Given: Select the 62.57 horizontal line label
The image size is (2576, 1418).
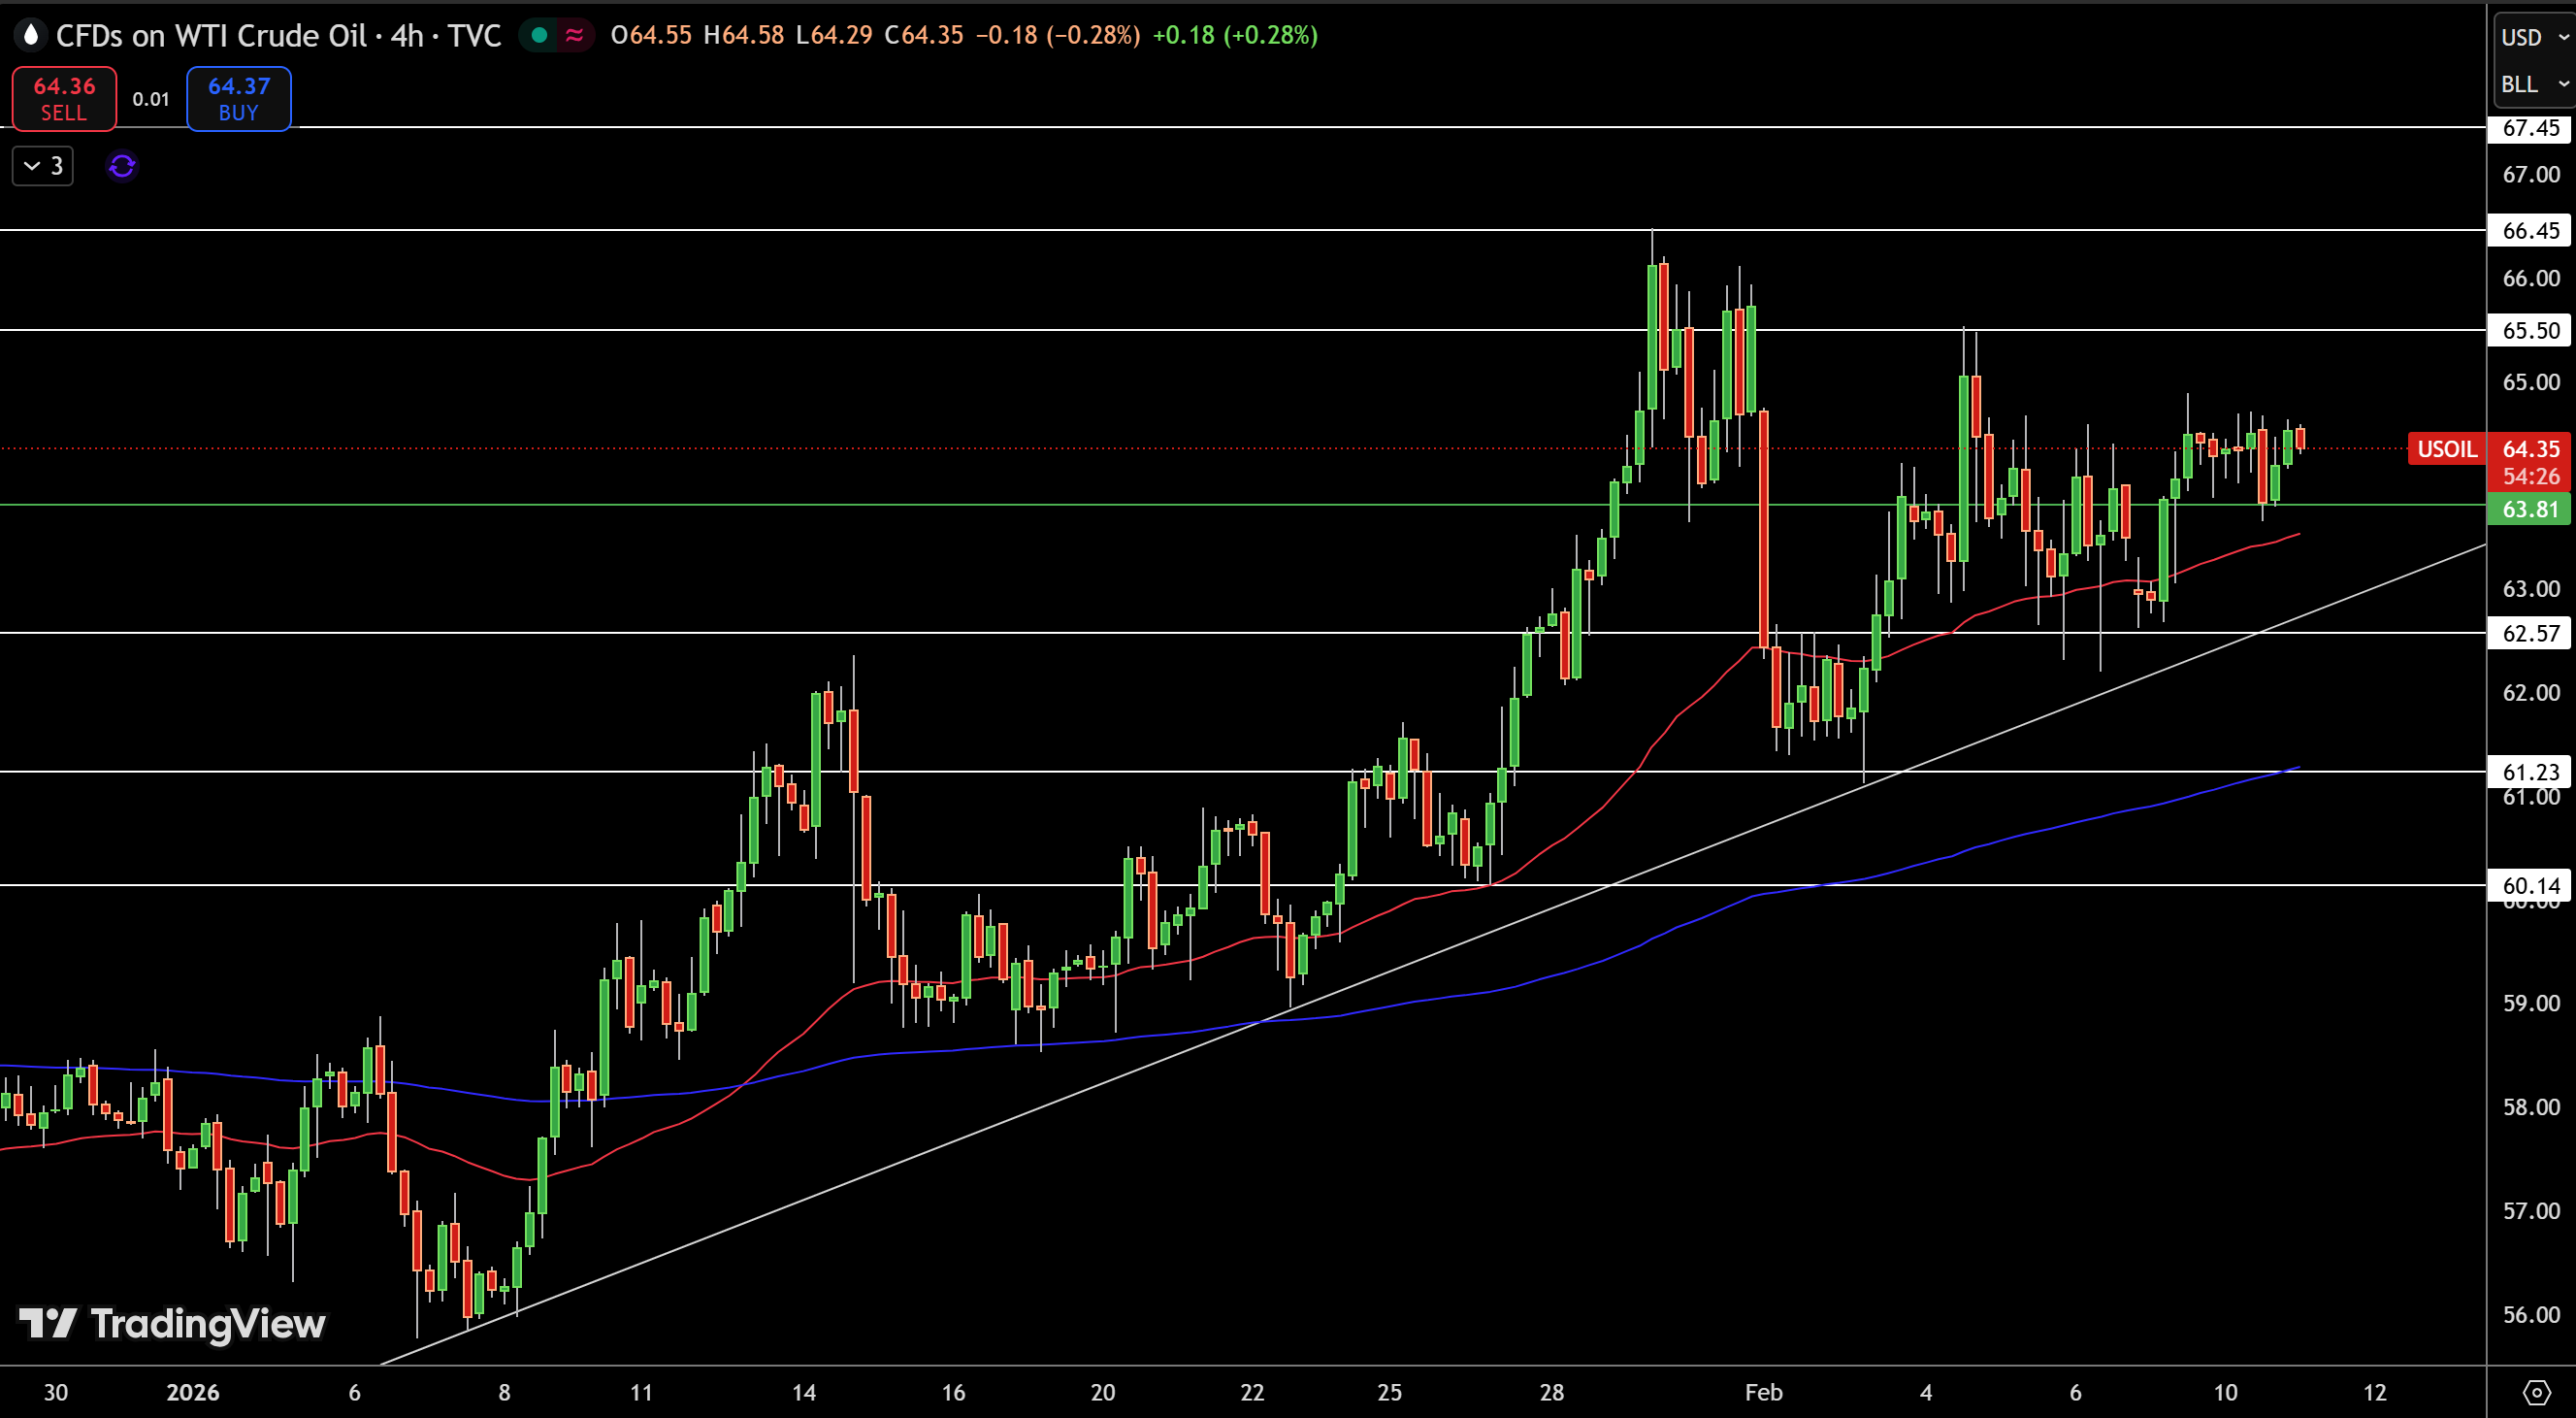Looking at the screenshot, I should tap(2530, 633).
